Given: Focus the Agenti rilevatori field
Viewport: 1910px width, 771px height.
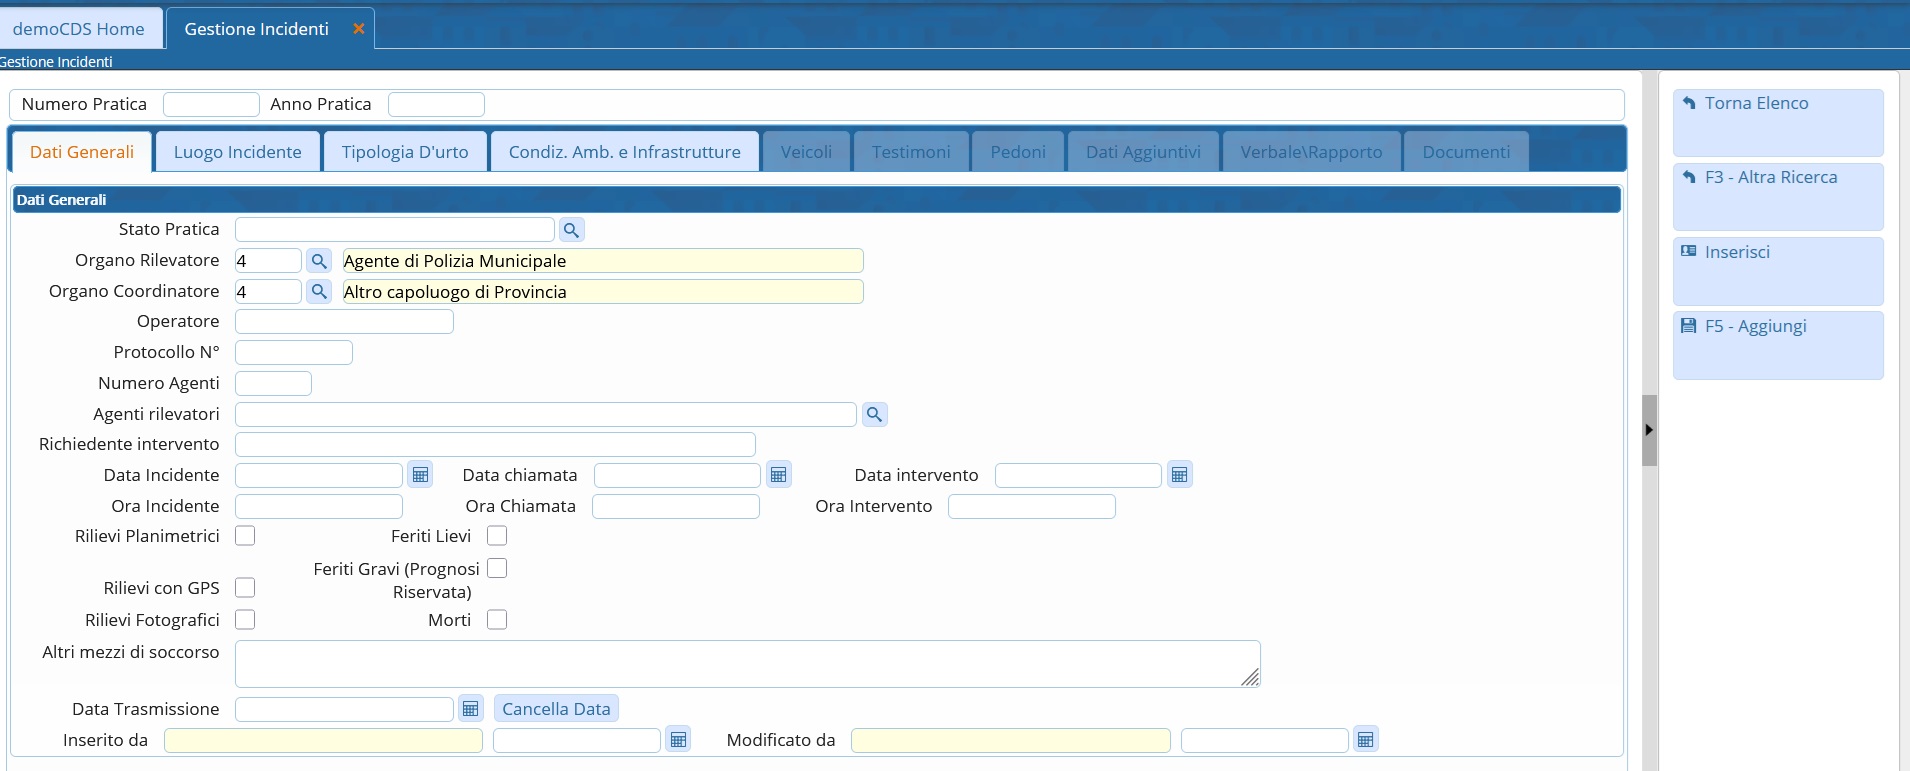Looking at the screenshot, I should pos(546,414).
